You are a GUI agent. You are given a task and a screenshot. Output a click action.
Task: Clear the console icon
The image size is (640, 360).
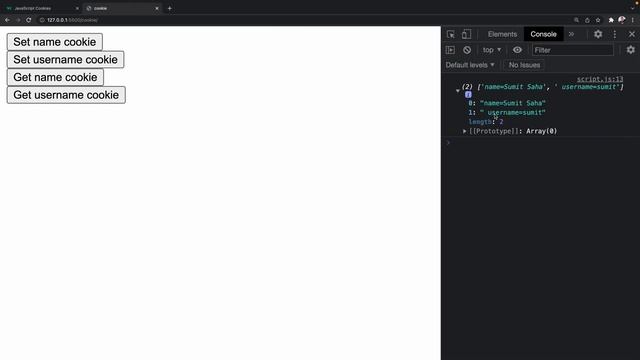(x=467, y=50)
